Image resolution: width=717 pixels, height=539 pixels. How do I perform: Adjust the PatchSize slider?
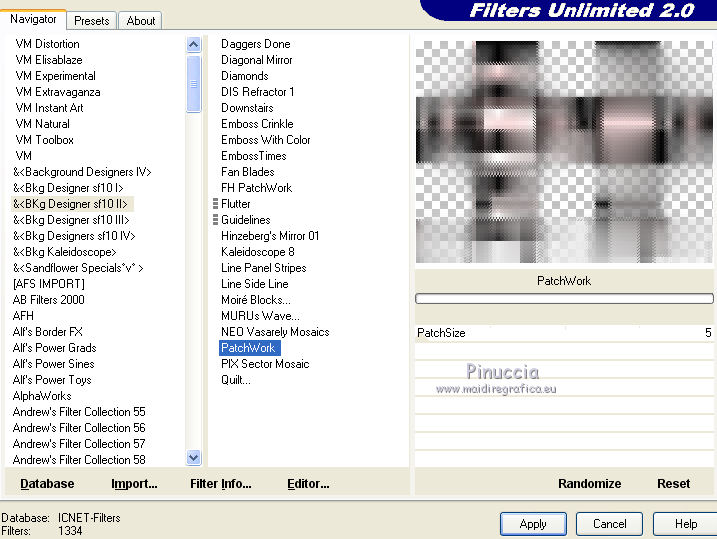click(564, 333)
